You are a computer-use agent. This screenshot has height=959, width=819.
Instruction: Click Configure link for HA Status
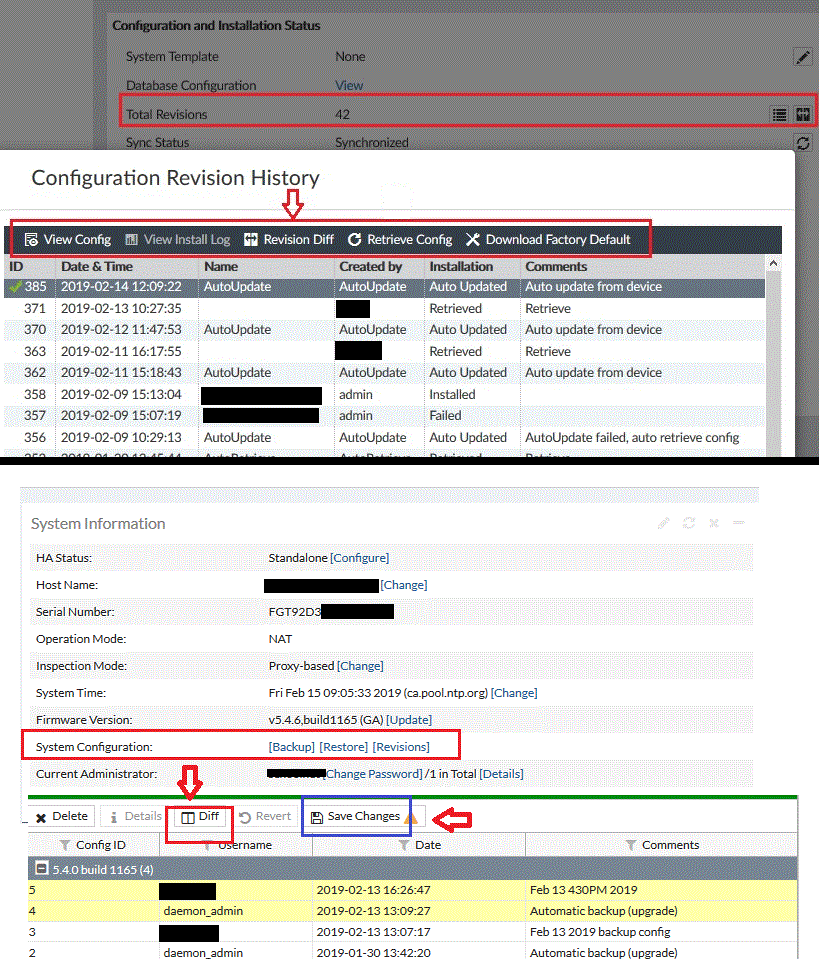pyautogui.click(x=360, y=558)
